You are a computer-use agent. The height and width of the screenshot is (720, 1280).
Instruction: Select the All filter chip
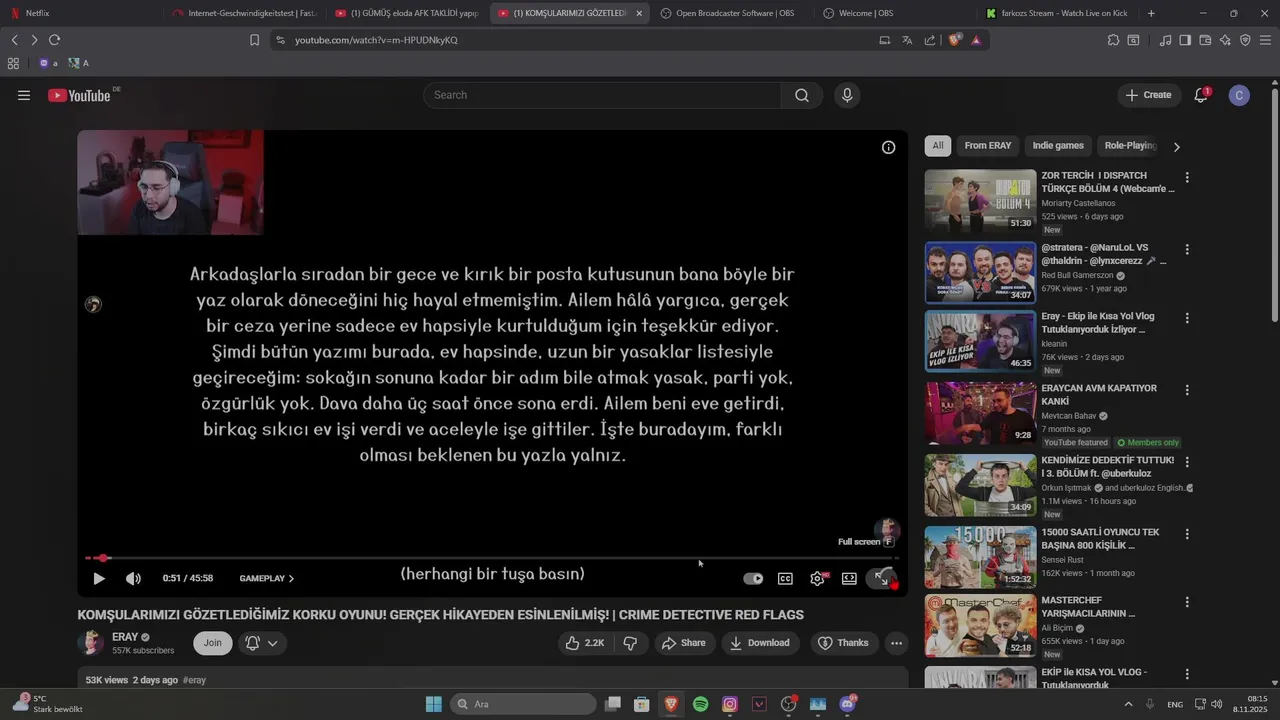(x=938, y=146)
